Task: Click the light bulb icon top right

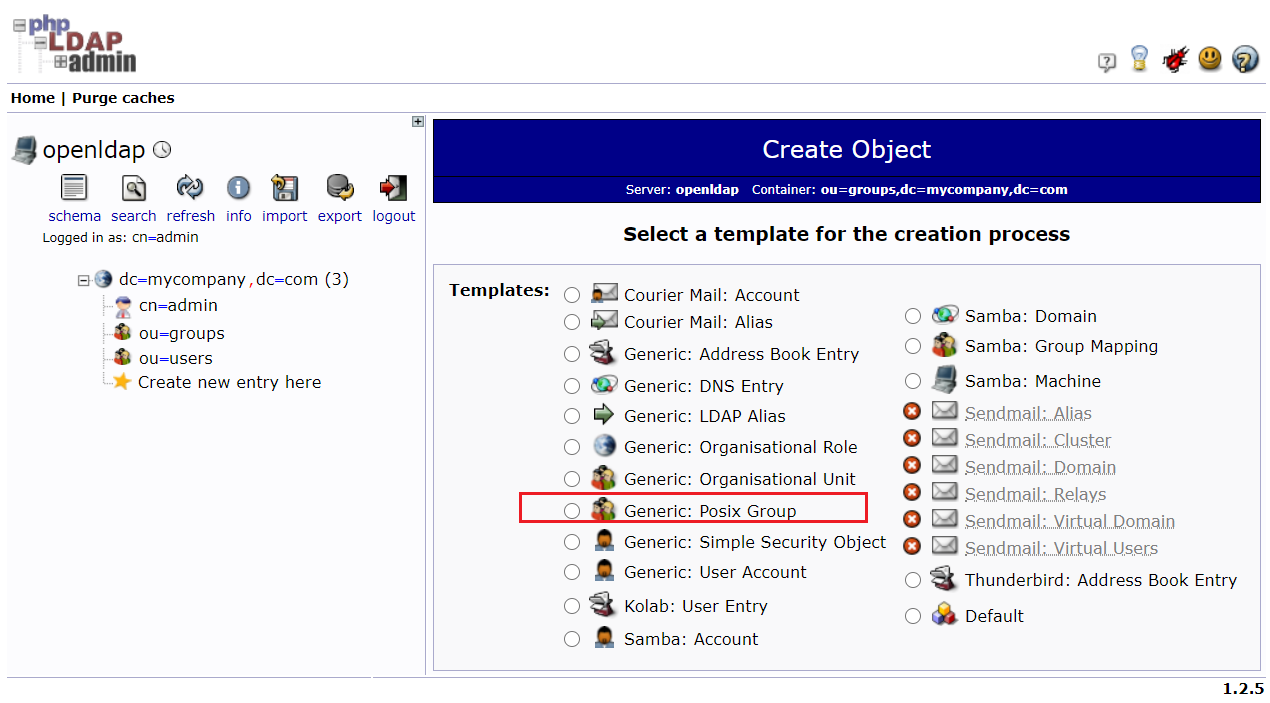Action: (x=1139, y=59)
